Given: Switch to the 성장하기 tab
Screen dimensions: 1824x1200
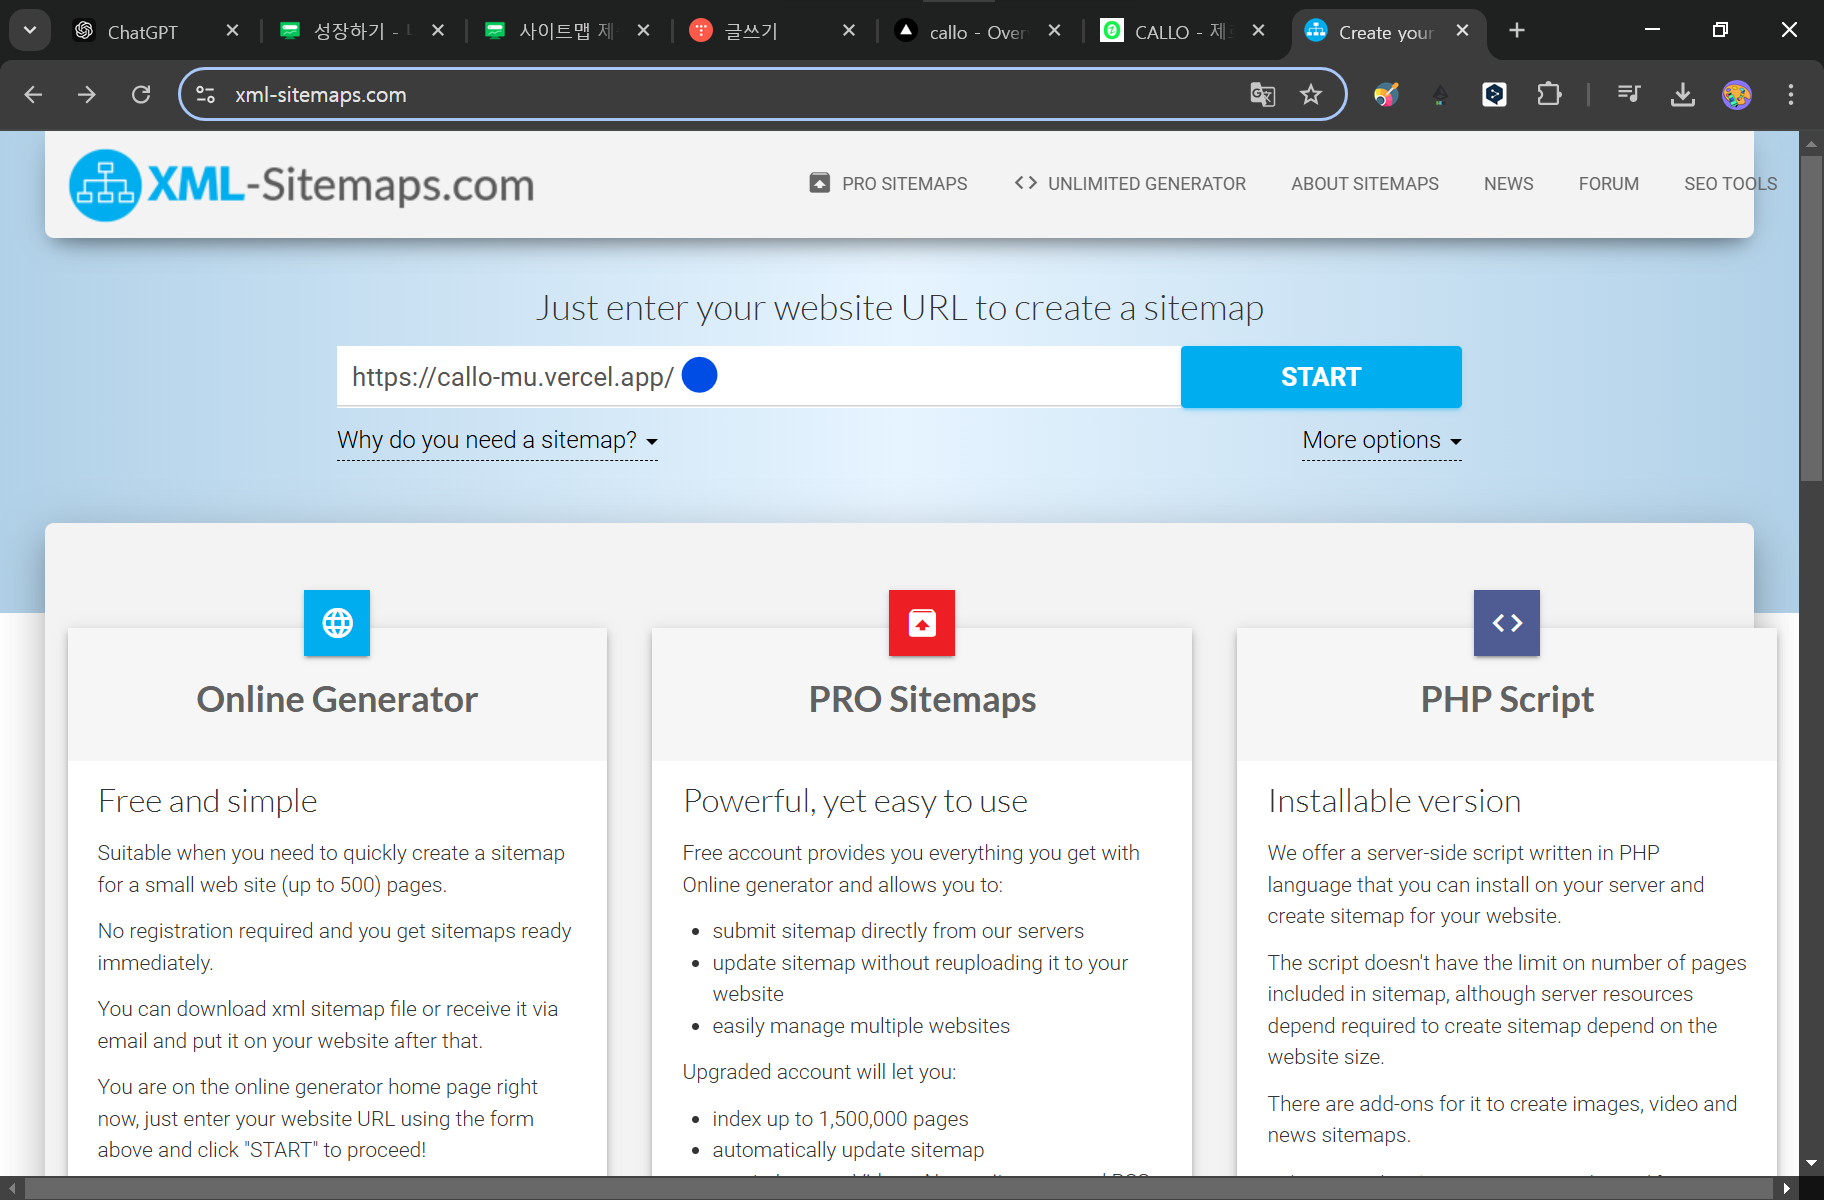Looking at the screenshot, I should tap(349, 32).
